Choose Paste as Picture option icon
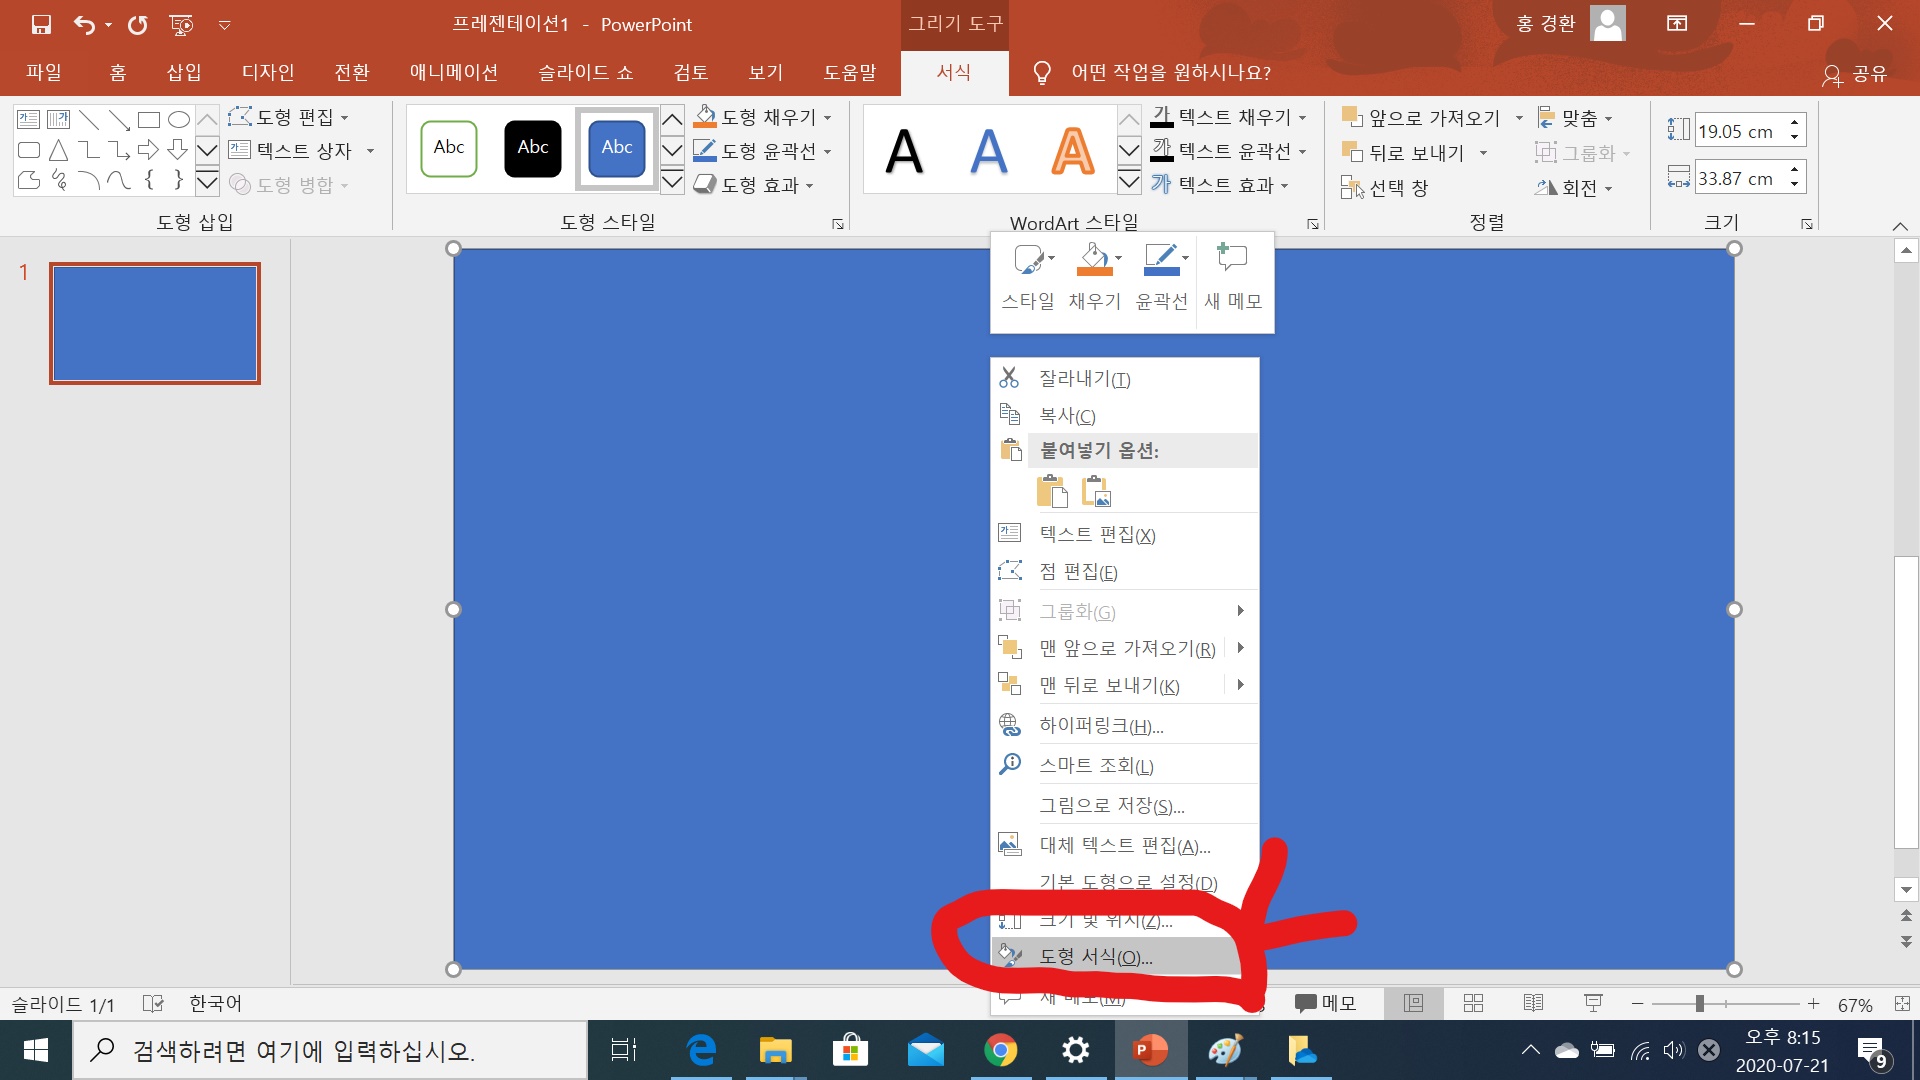 pyautogui.click(x=1097, y=492)
